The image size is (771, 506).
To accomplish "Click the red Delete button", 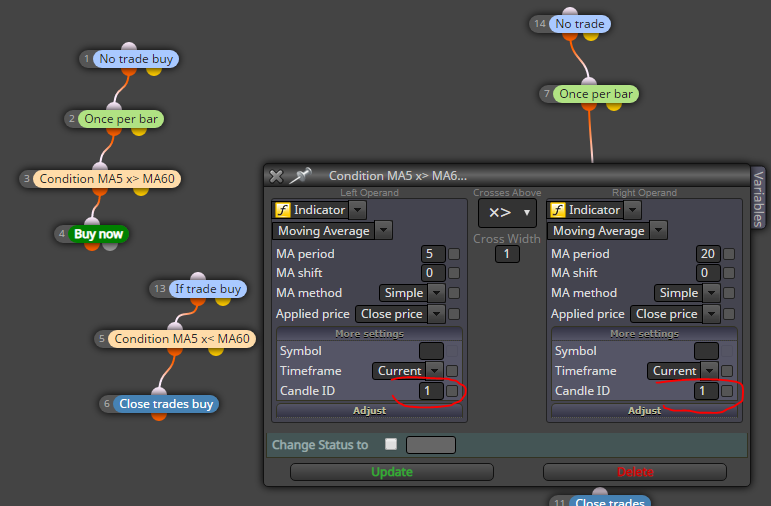I will [635, 472].
